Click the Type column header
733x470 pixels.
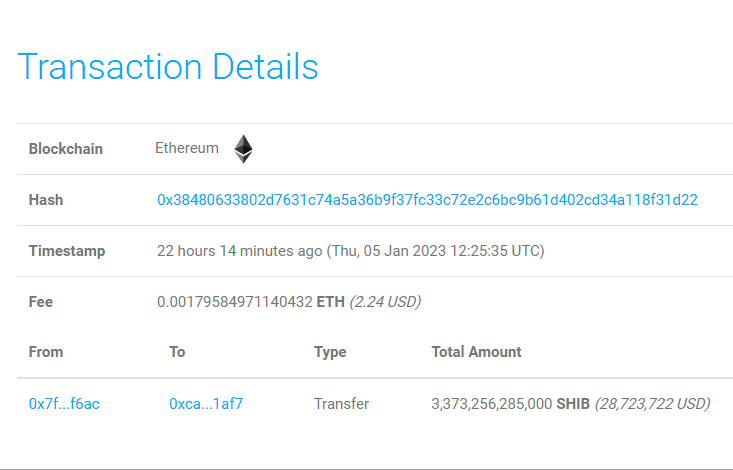pos(330,352)
